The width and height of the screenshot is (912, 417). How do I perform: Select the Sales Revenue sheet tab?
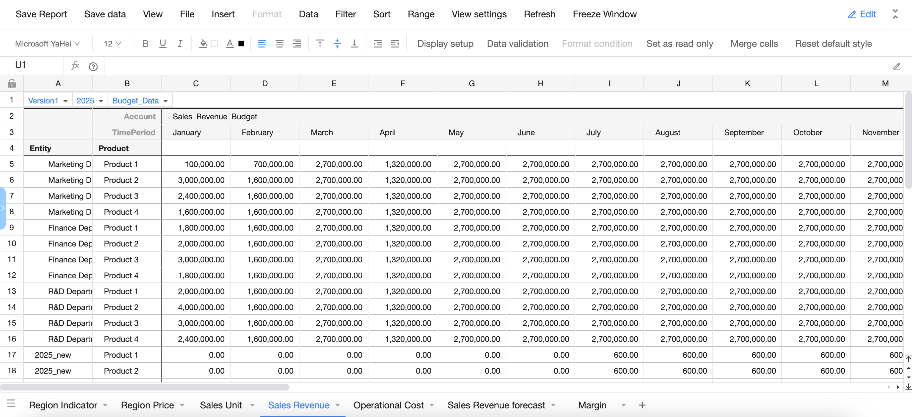299,405
